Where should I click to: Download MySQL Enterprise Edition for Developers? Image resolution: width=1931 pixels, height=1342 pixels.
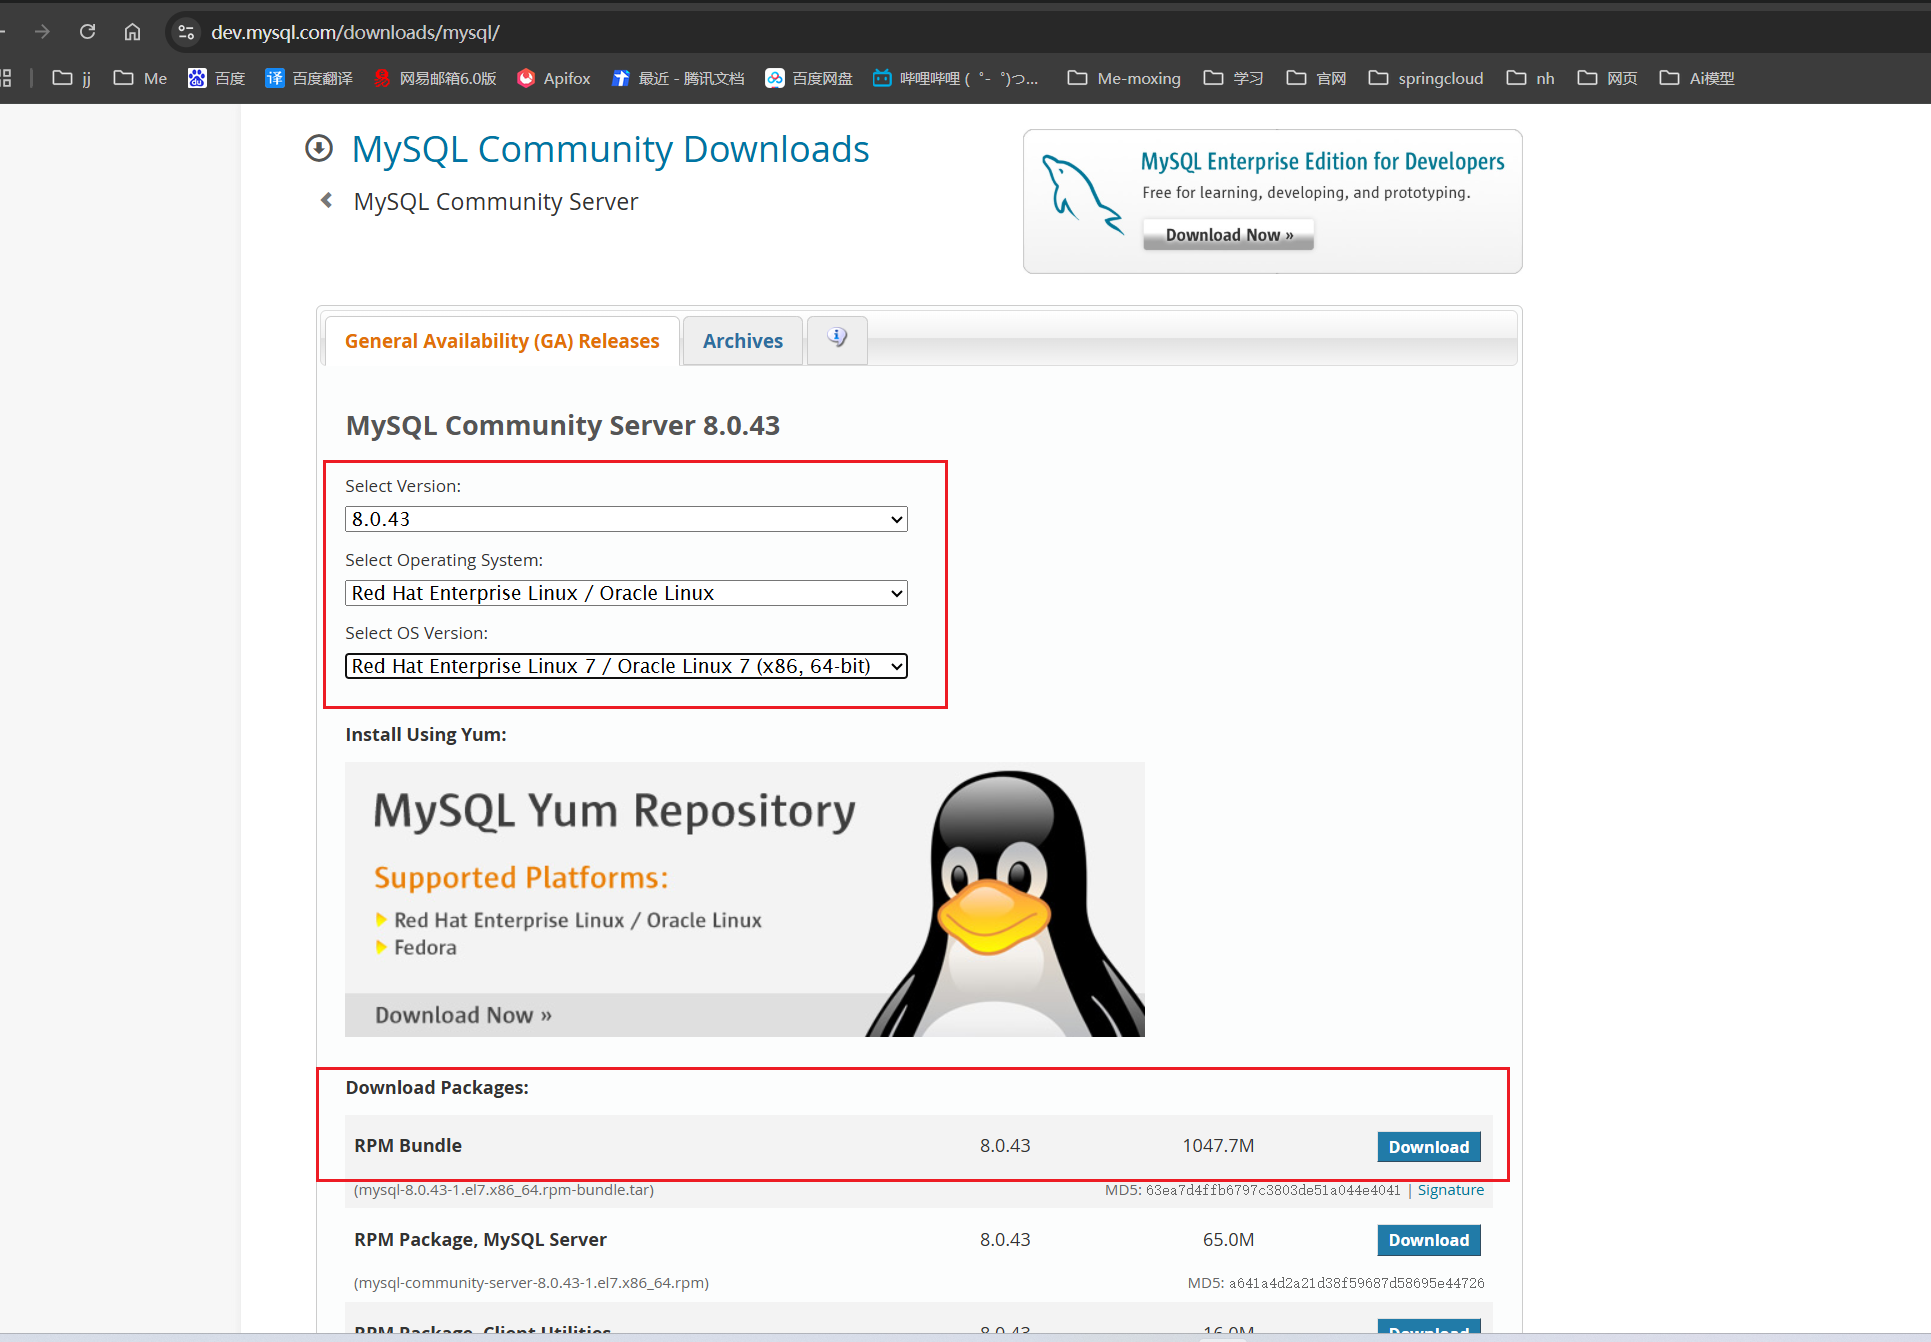click(1227, 234)
